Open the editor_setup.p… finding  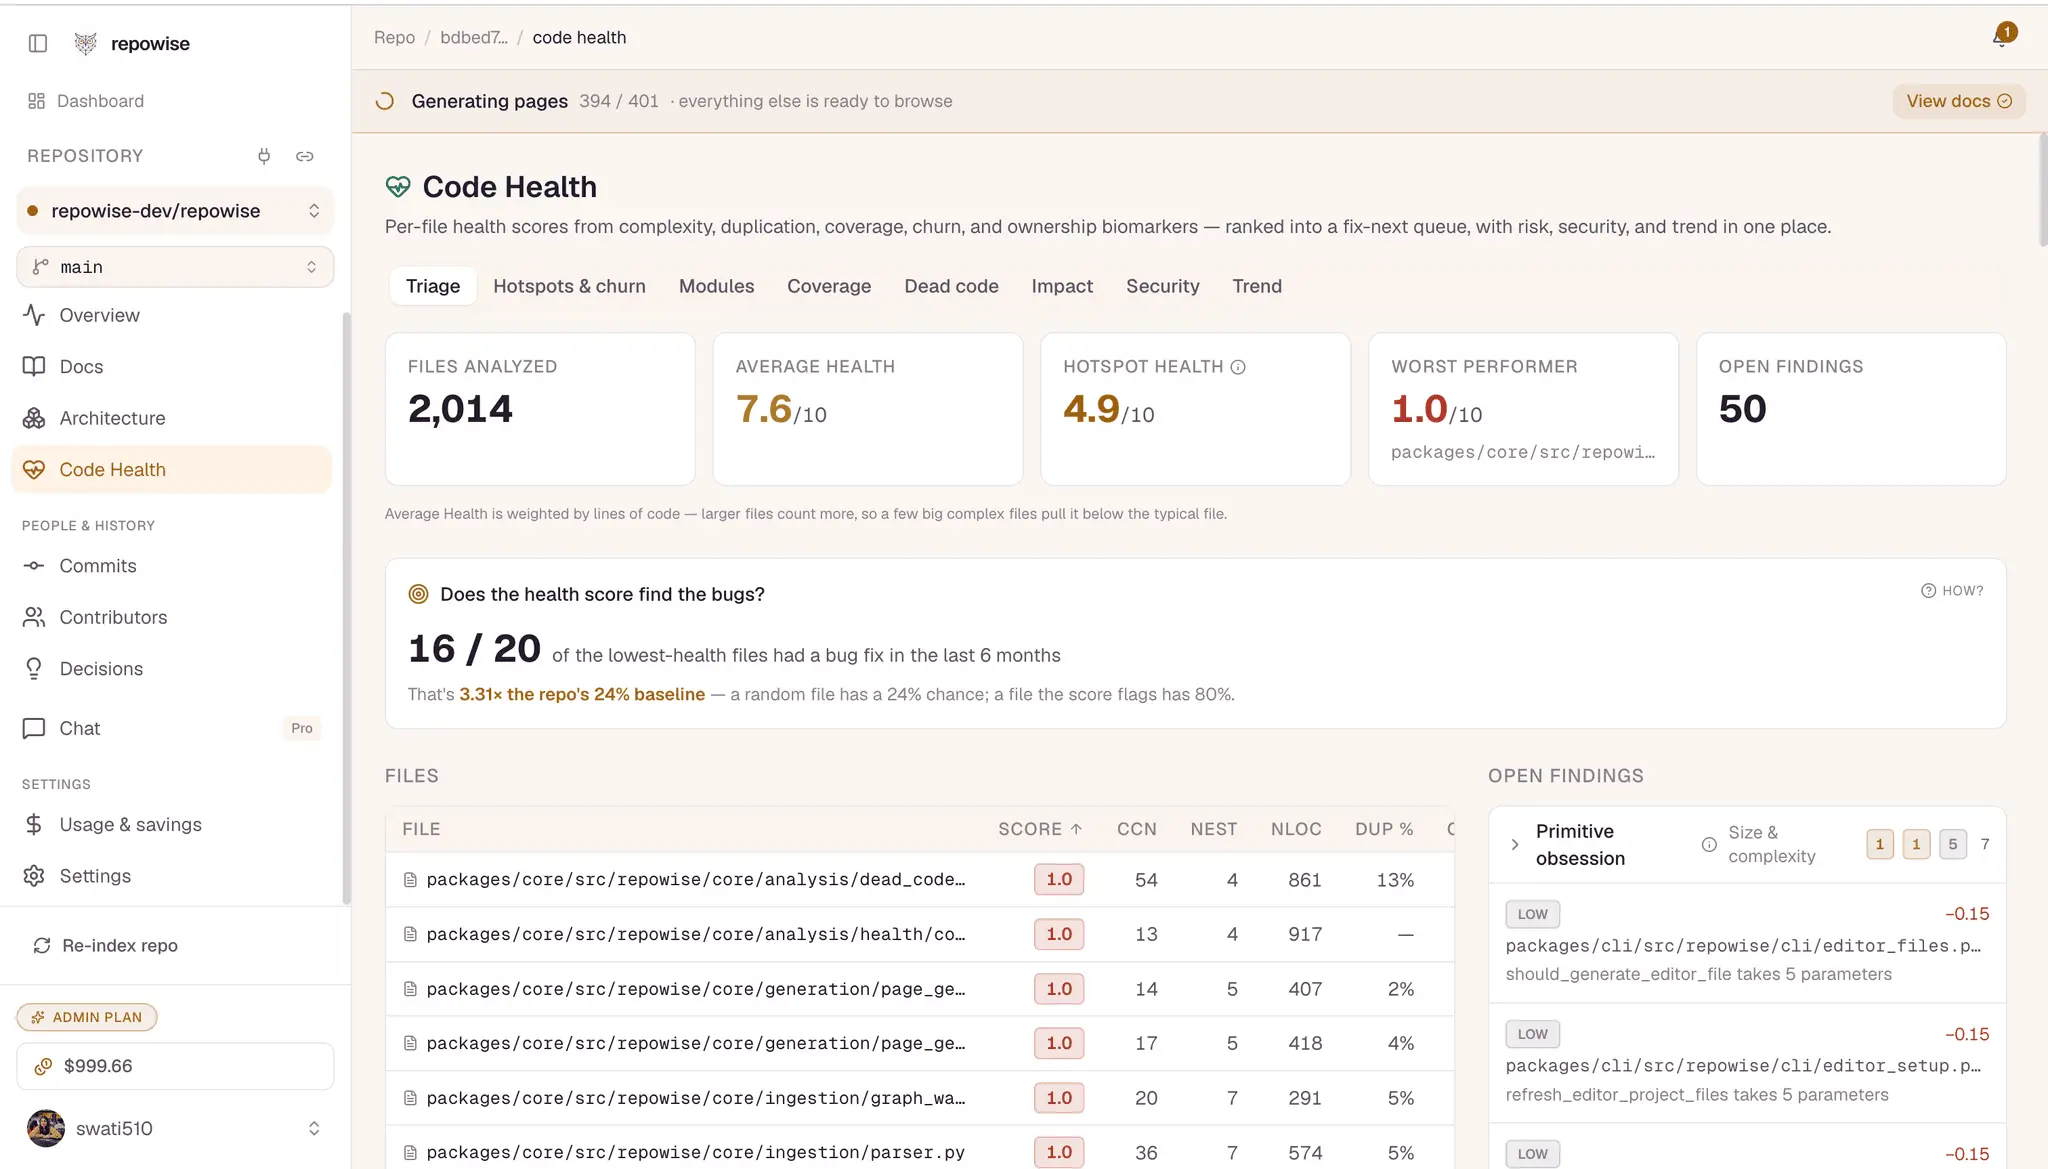[1747, 1063]
